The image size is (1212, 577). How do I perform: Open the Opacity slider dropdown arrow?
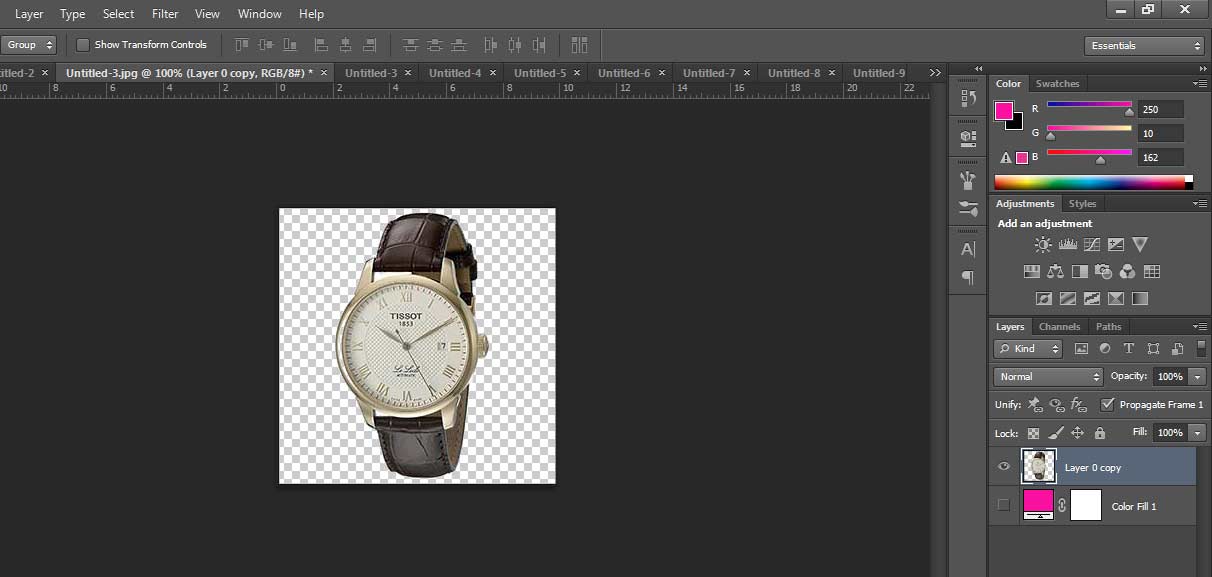pyautogui.click(x=1197, y=377)
